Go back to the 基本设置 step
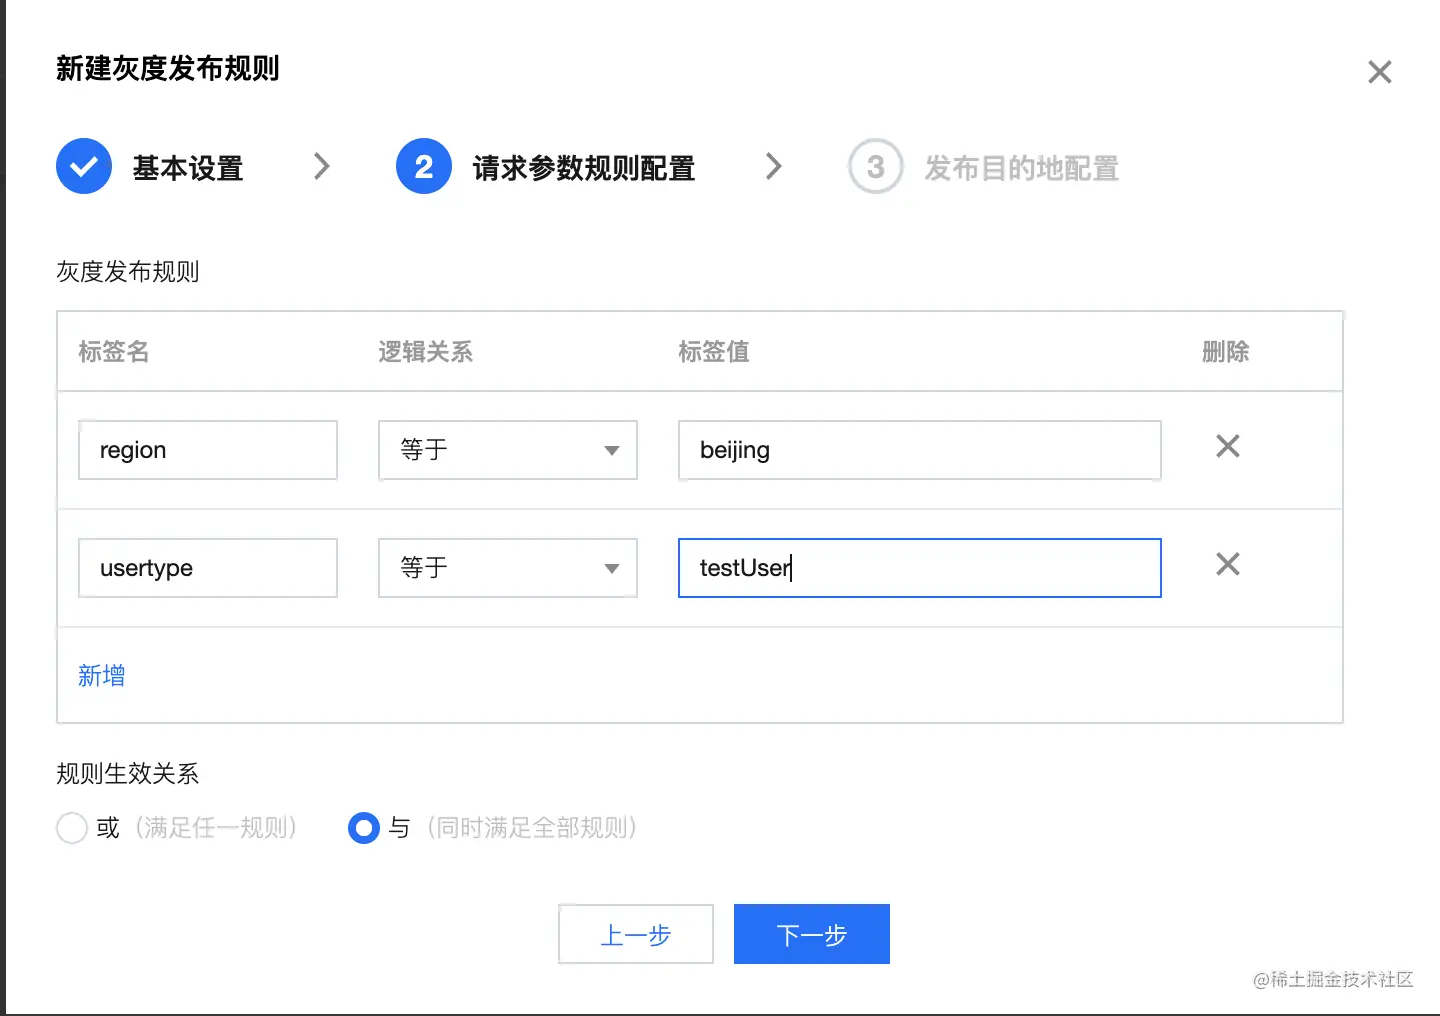This screenshot has width=1440, height=1016. 188,167
